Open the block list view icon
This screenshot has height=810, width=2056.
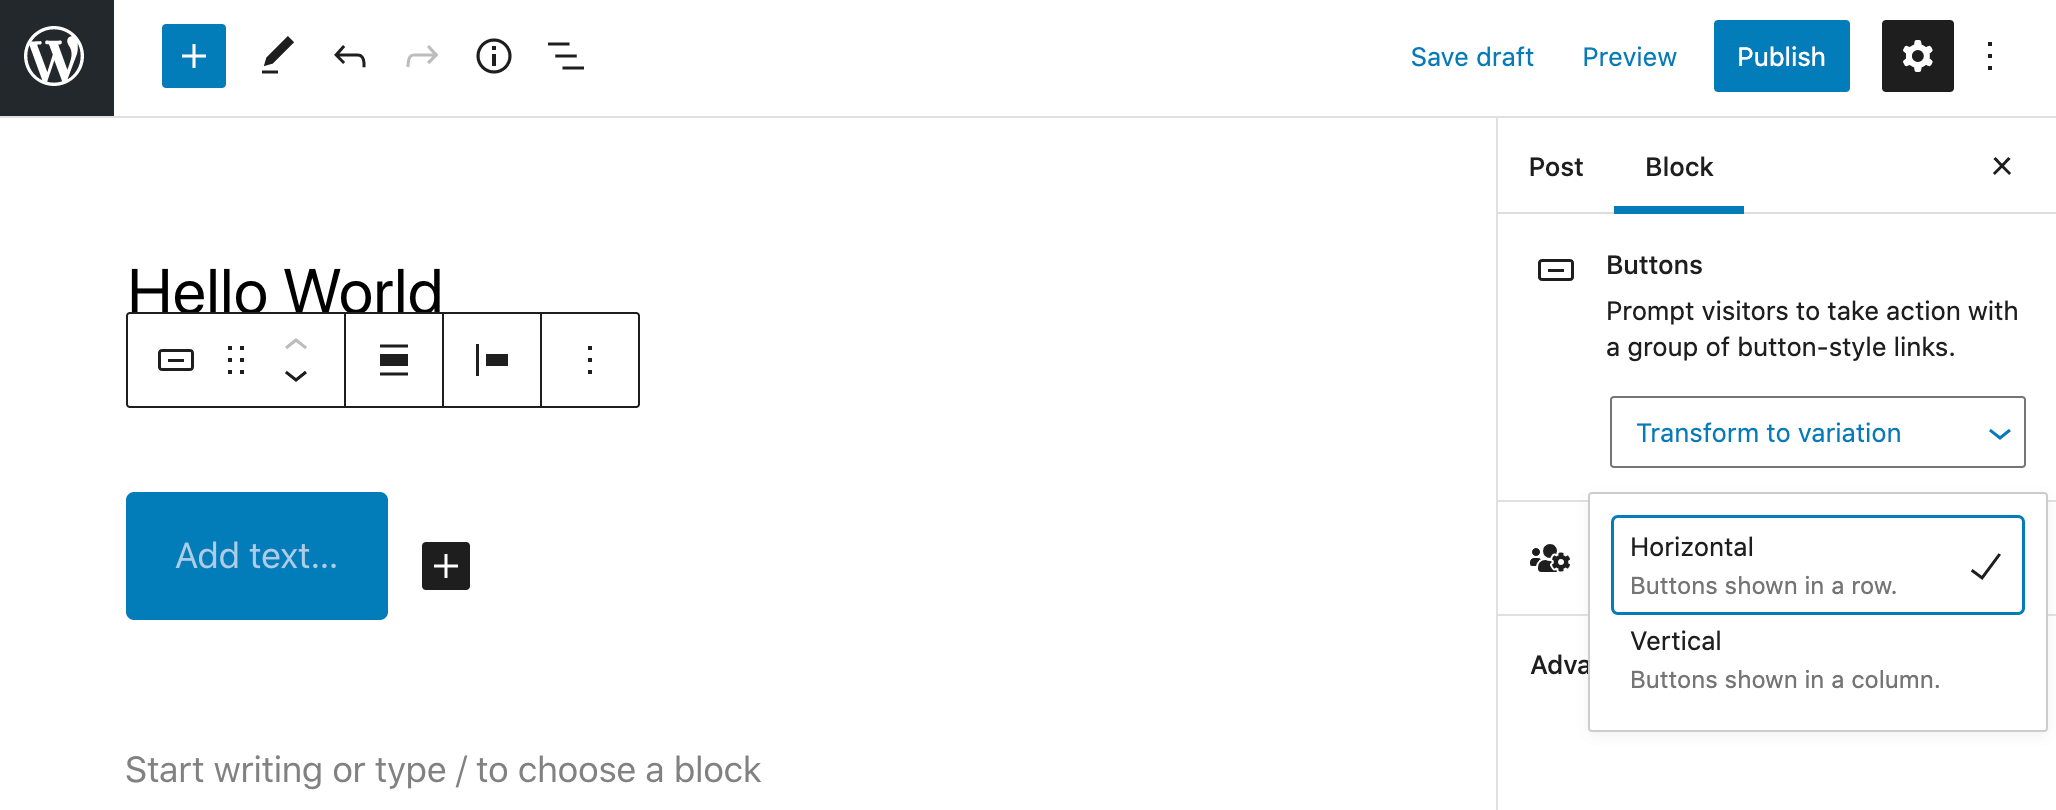pos(566,56)
